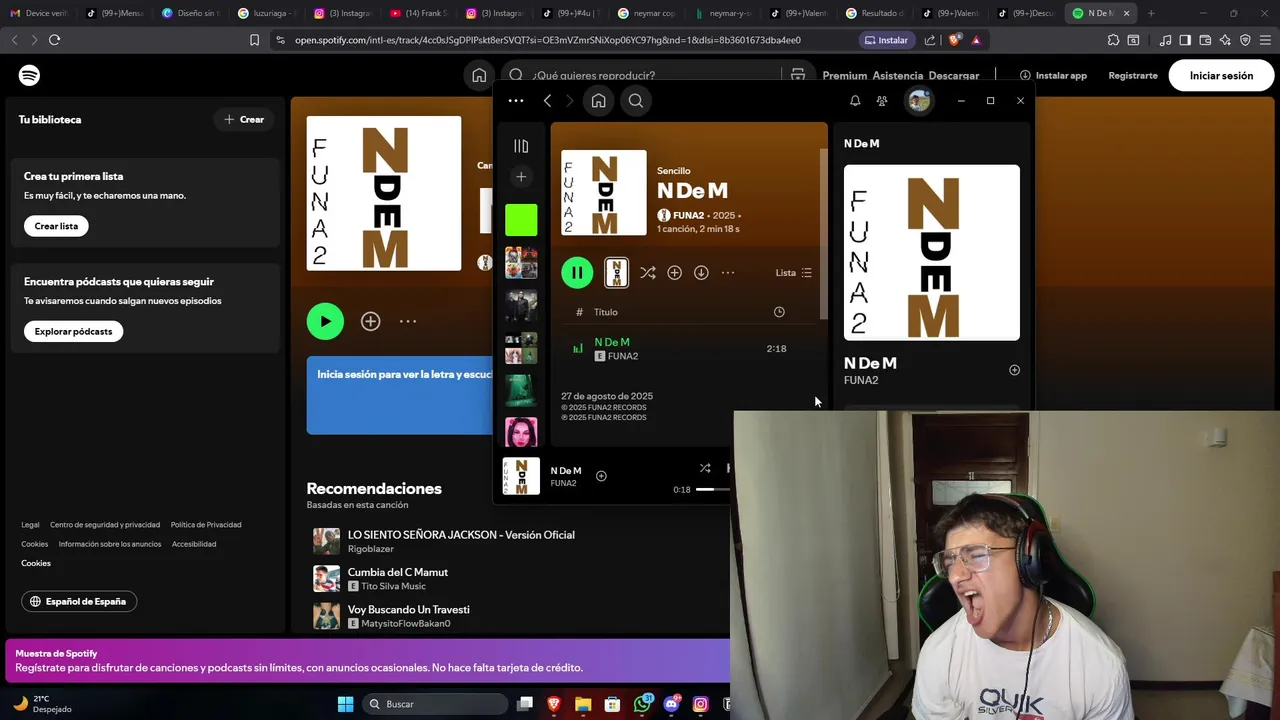The height and width of the screenshot is (720, 1280).
Task: Click the Spotify logo on the web page
Action: click(x=29, y=76)
